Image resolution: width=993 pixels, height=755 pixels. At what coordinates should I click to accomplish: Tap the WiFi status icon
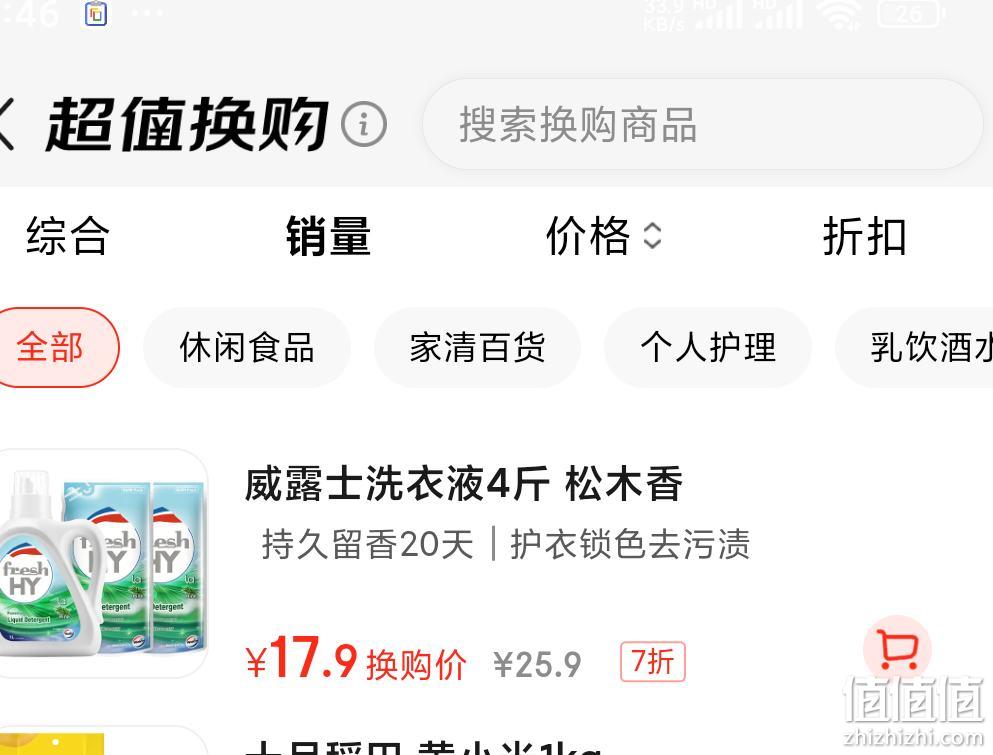pos(840,15)
